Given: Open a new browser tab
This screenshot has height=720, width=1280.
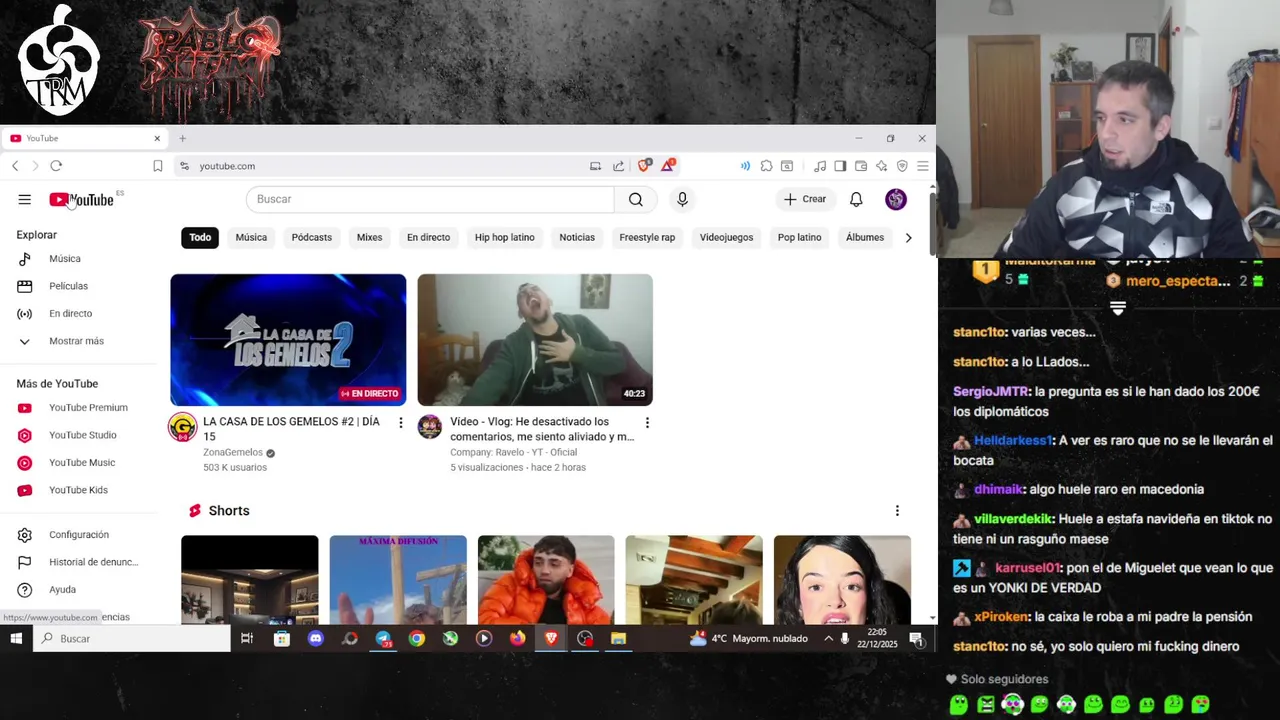Looking at the screenshot, I should click(182, 138).
